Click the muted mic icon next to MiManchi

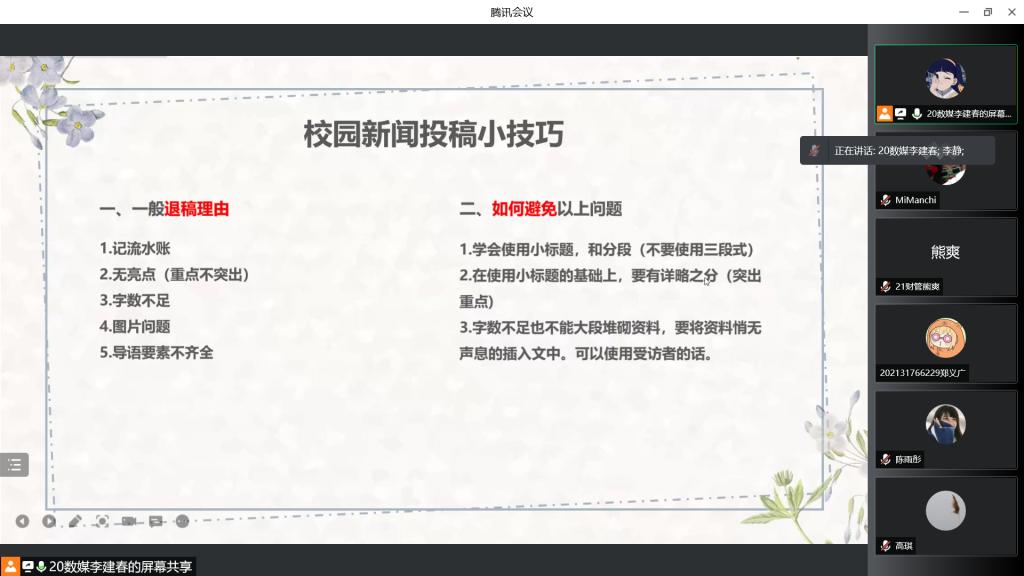[885, 200]
